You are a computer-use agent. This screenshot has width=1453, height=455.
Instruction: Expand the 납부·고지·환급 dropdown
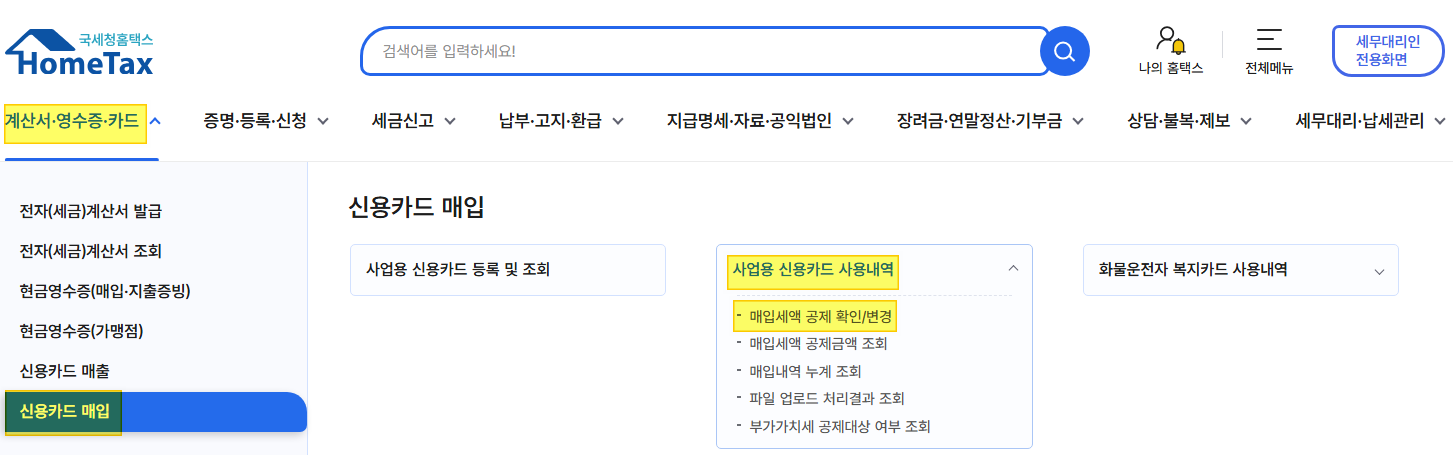(561, 122)
